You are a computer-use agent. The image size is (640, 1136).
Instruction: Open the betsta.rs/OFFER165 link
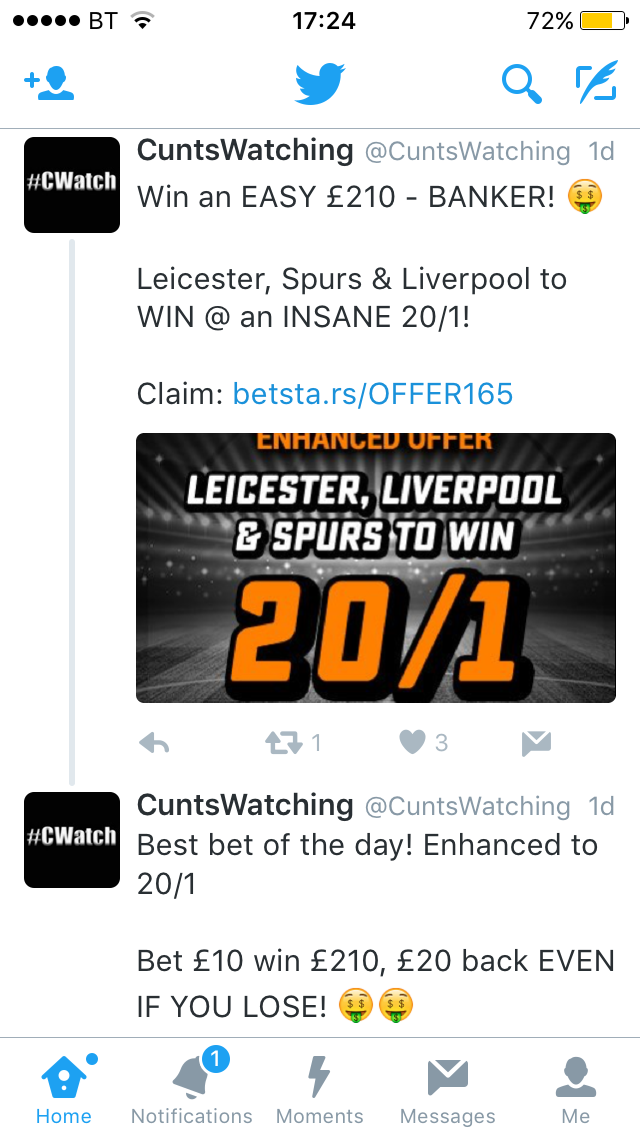(x=373, y=394)
